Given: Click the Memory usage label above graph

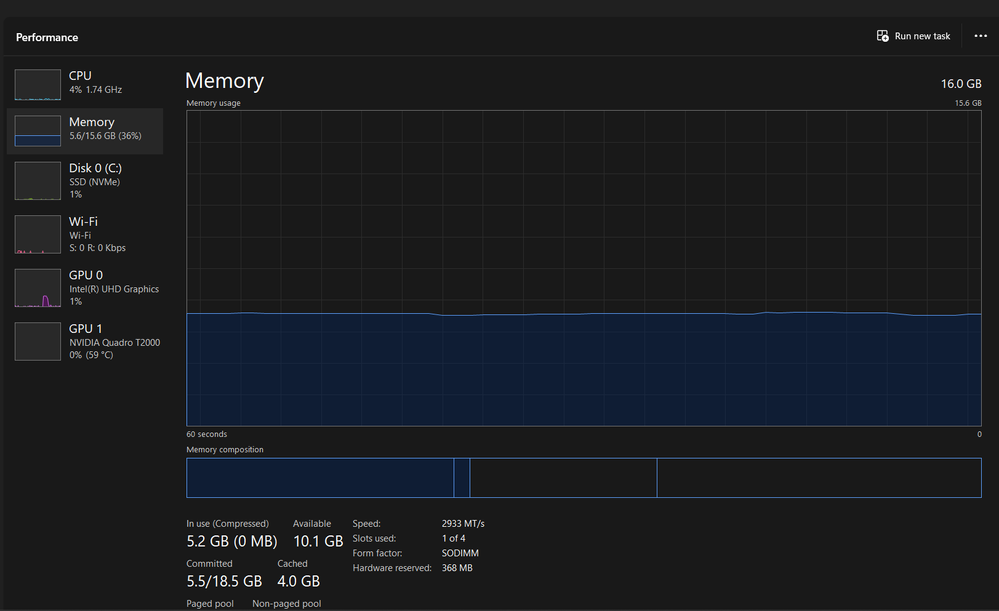Looking at the screenshot, I should (213, 103).
